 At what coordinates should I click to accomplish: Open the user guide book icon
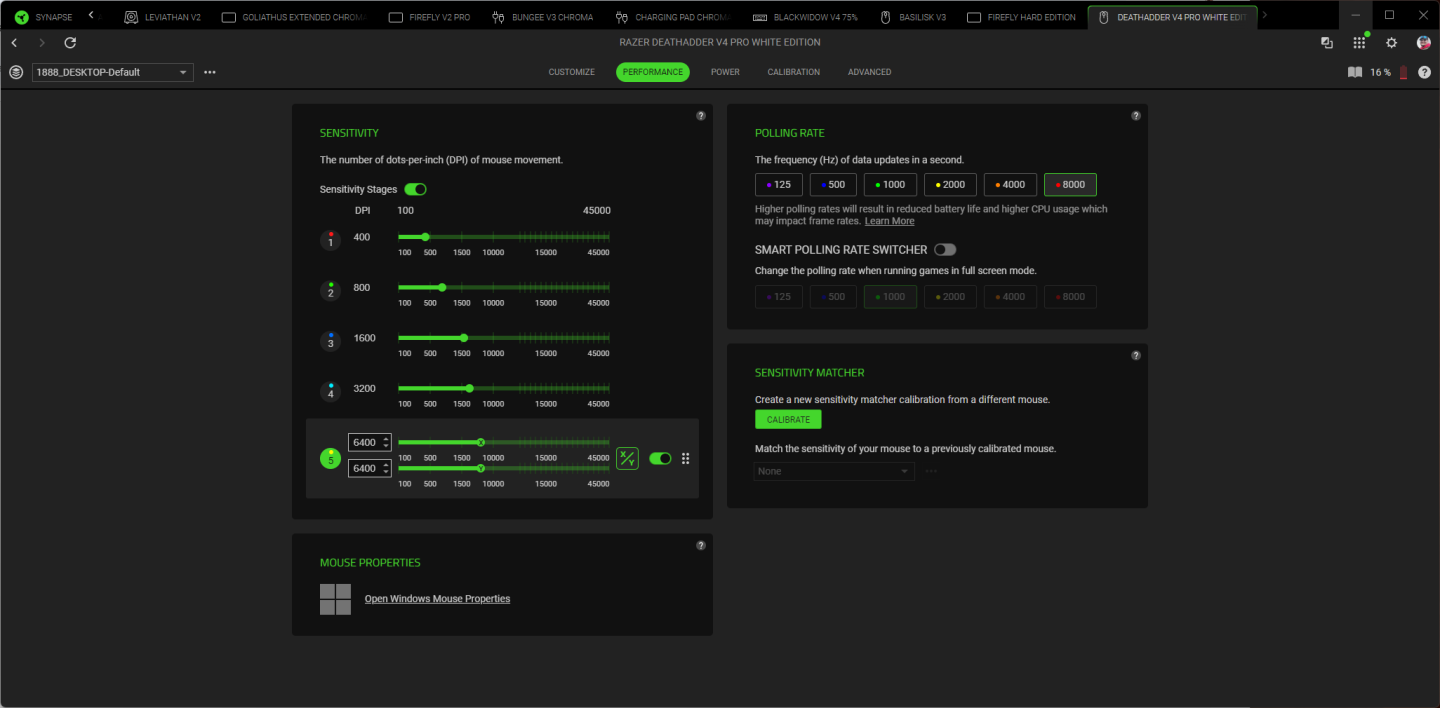(x=1355, y=72)
